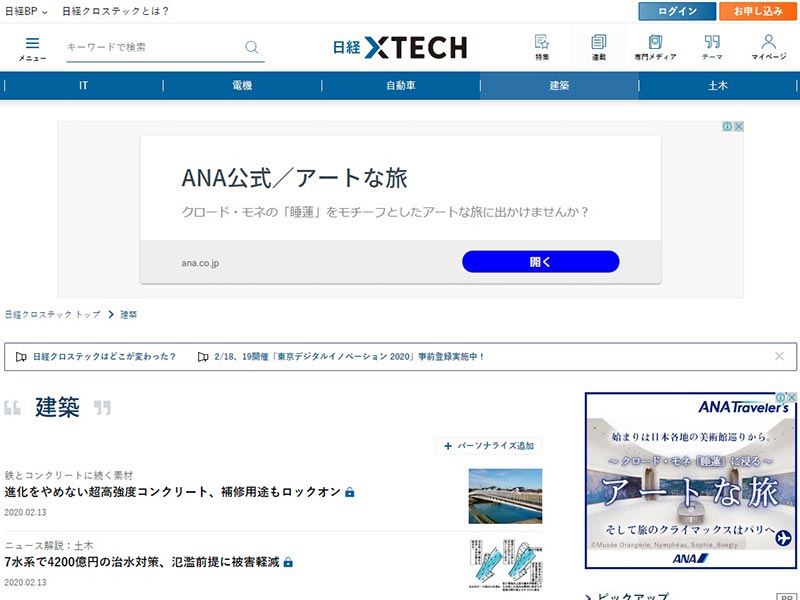Select the IT navigation tab
Screen dimensions: 800x600
(x=83, y=86)
